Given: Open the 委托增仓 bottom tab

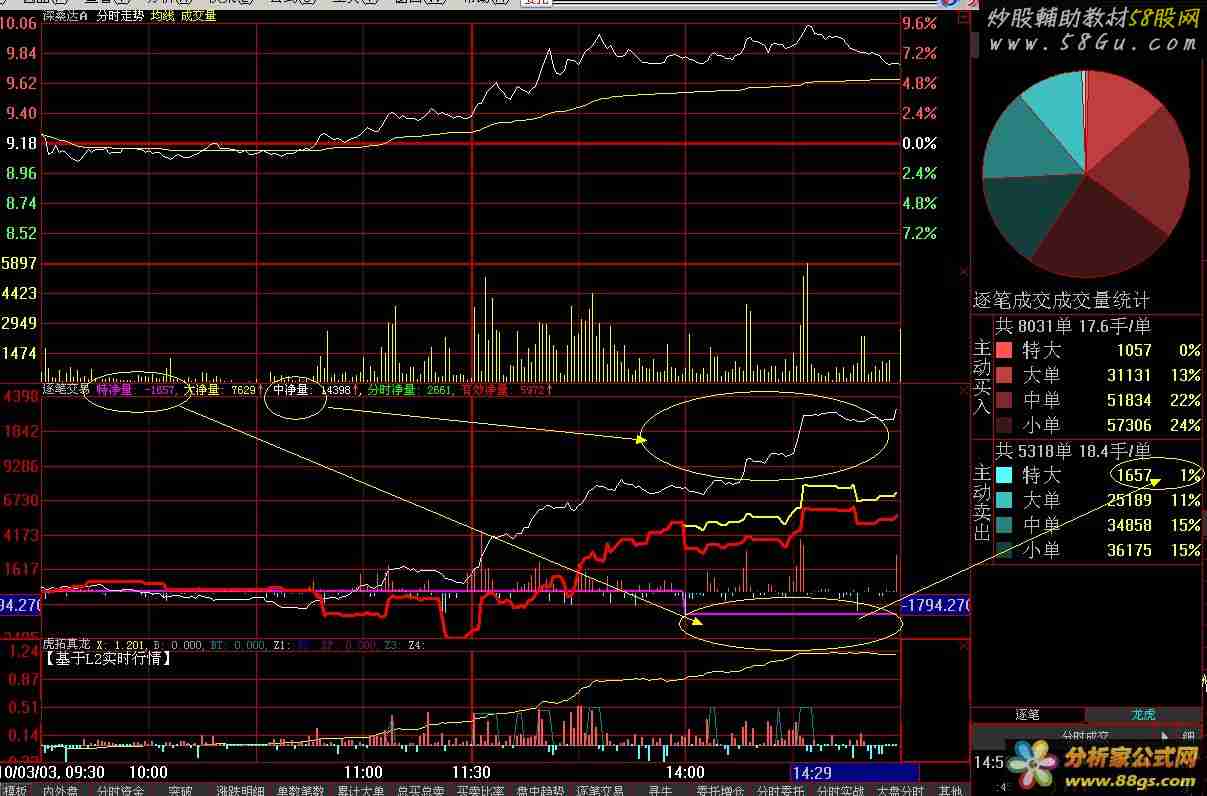Looking at the screenshot, I should click(x=721, y=790).
